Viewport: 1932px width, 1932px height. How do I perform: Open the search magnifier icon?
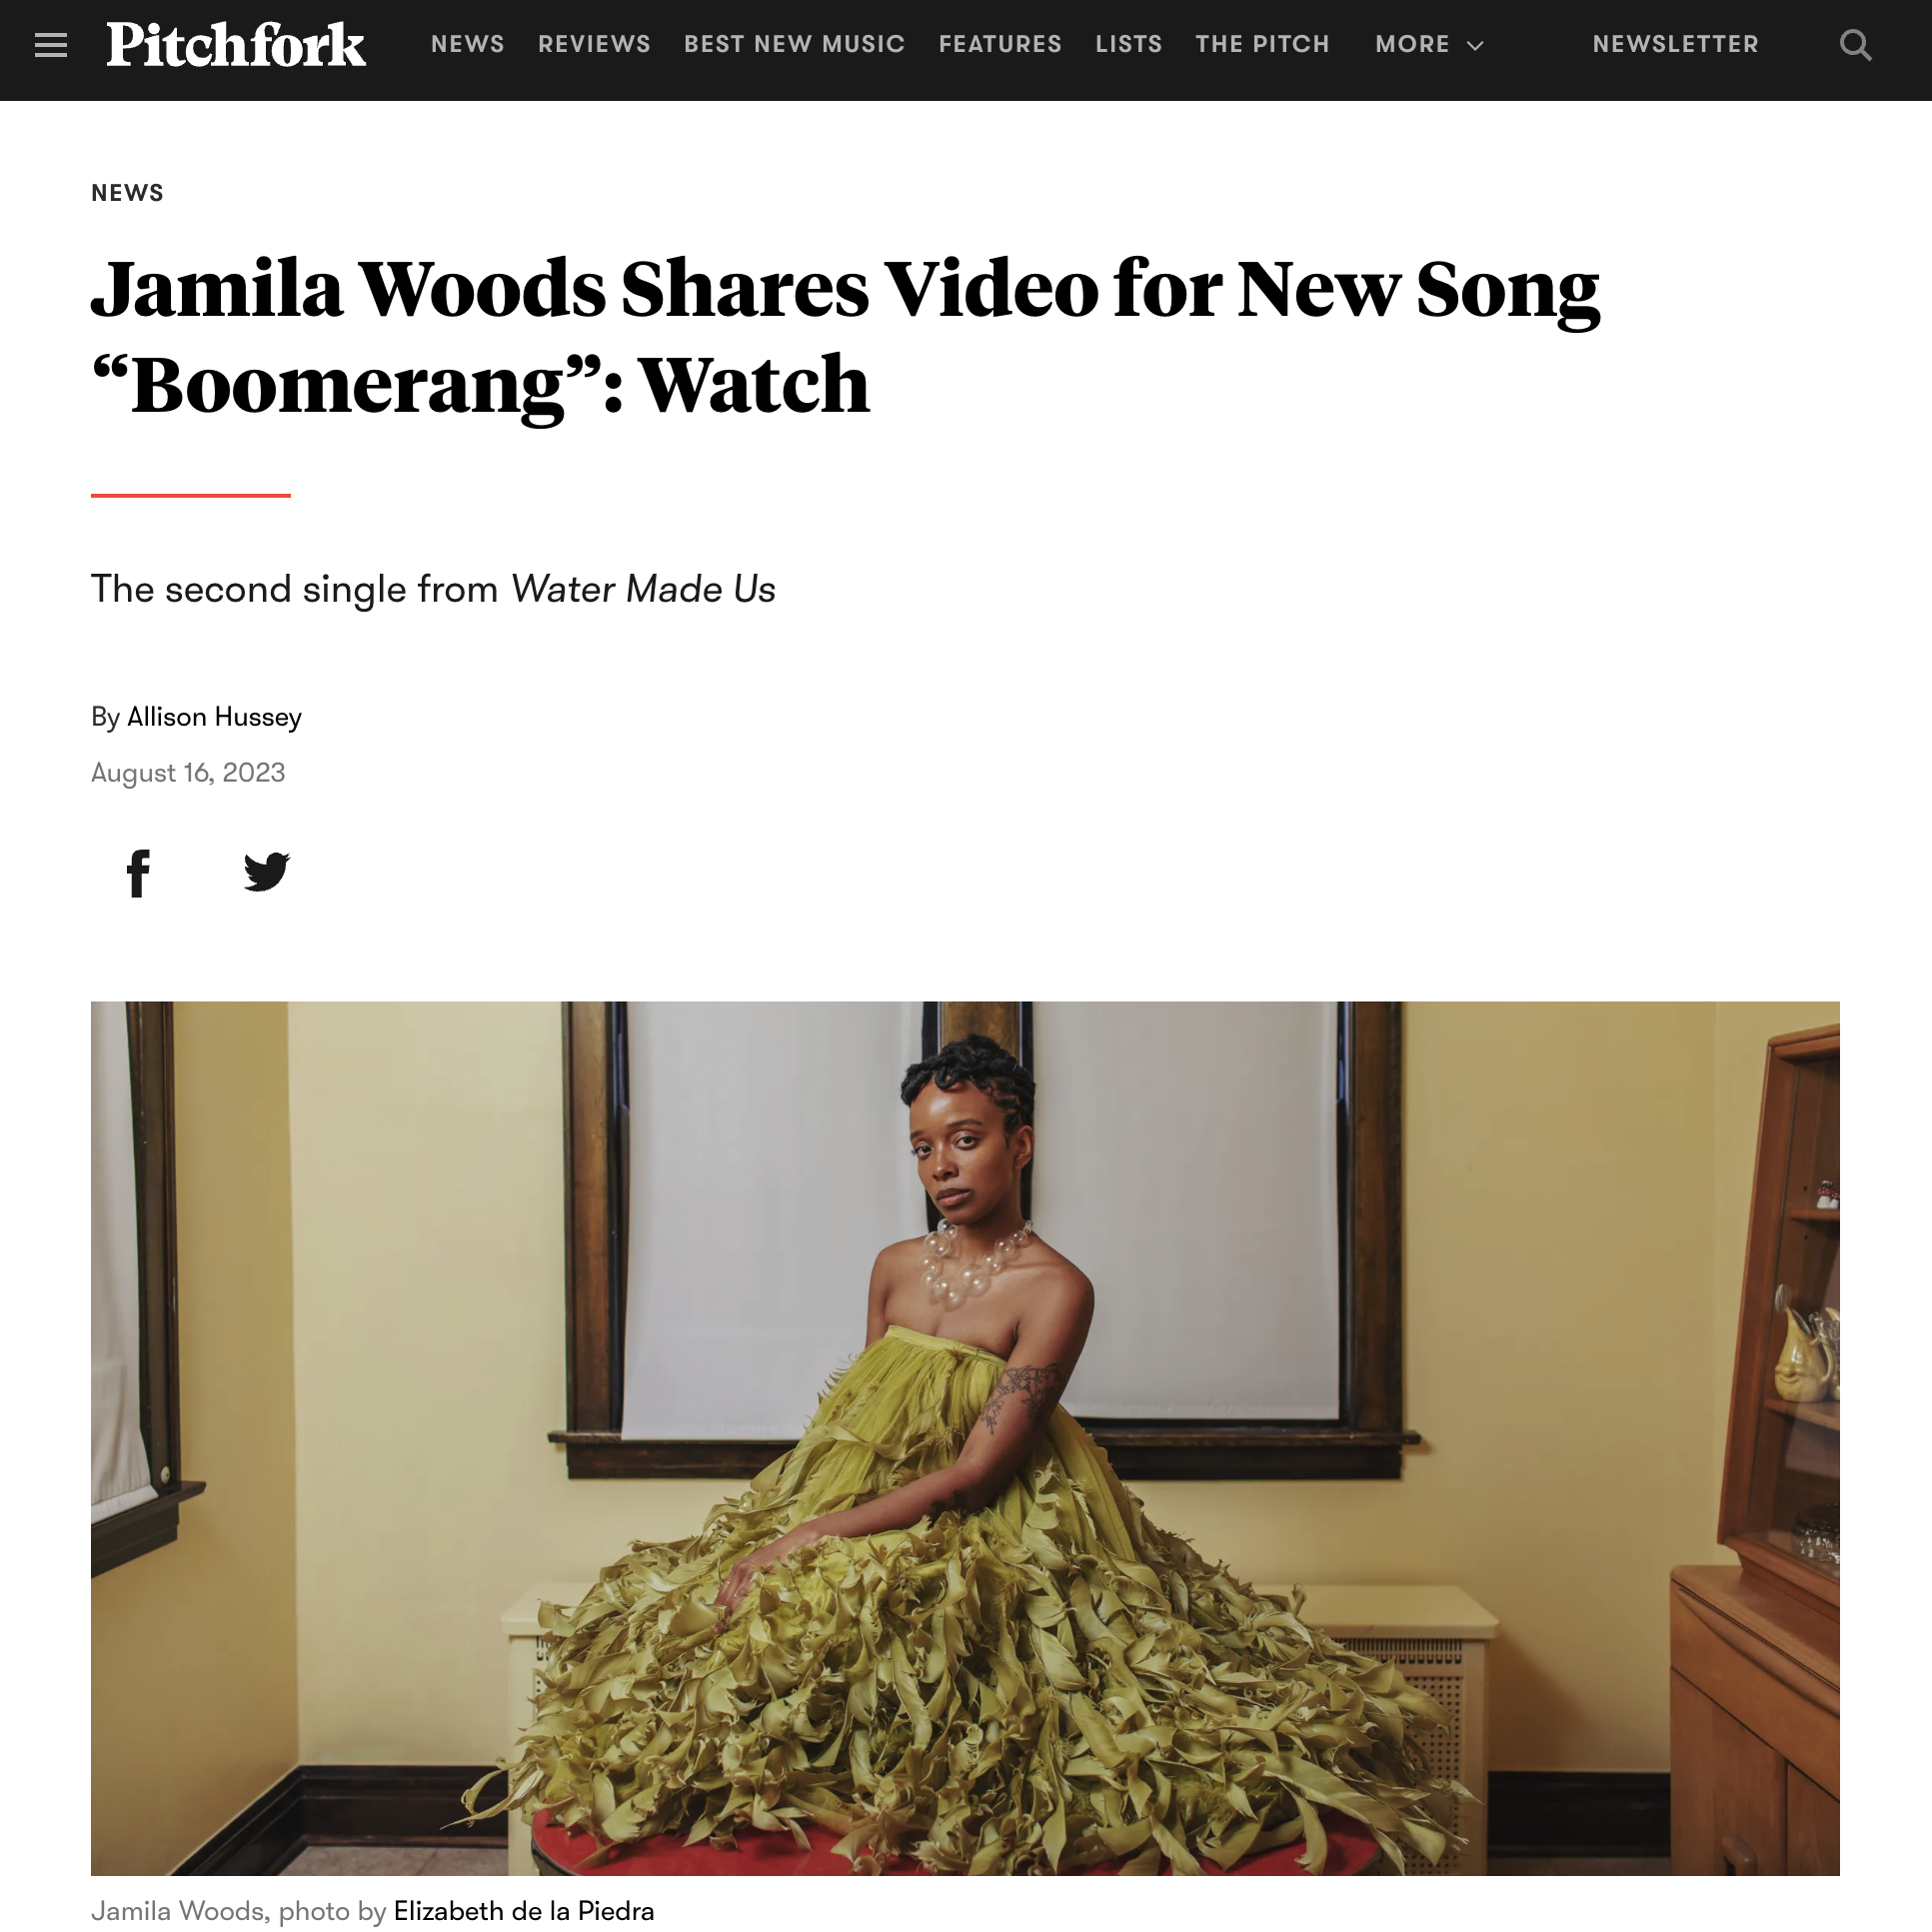coord(1856,45)
